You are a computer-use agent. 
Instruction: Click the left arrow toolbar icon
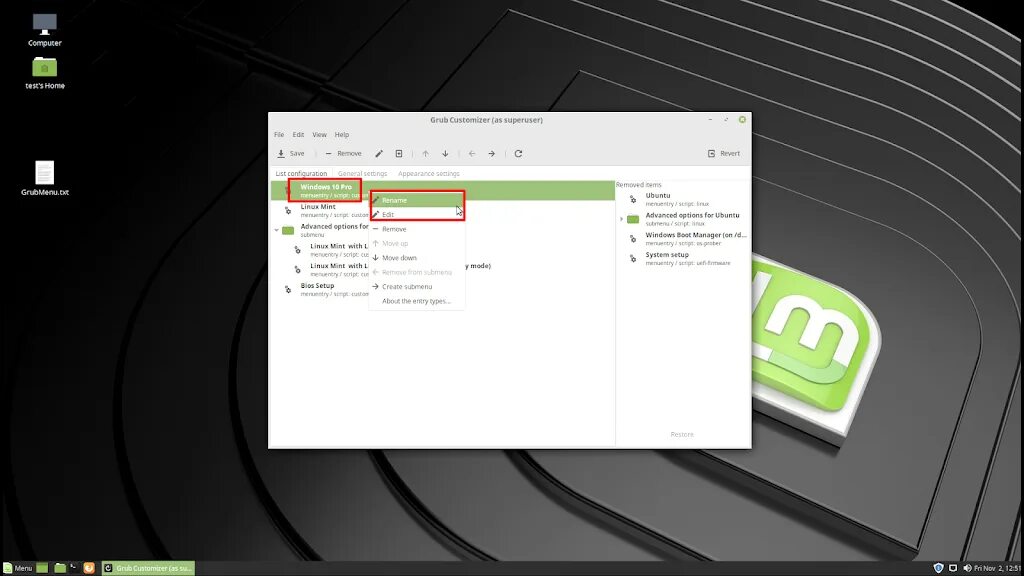click(x=472, y=153)
